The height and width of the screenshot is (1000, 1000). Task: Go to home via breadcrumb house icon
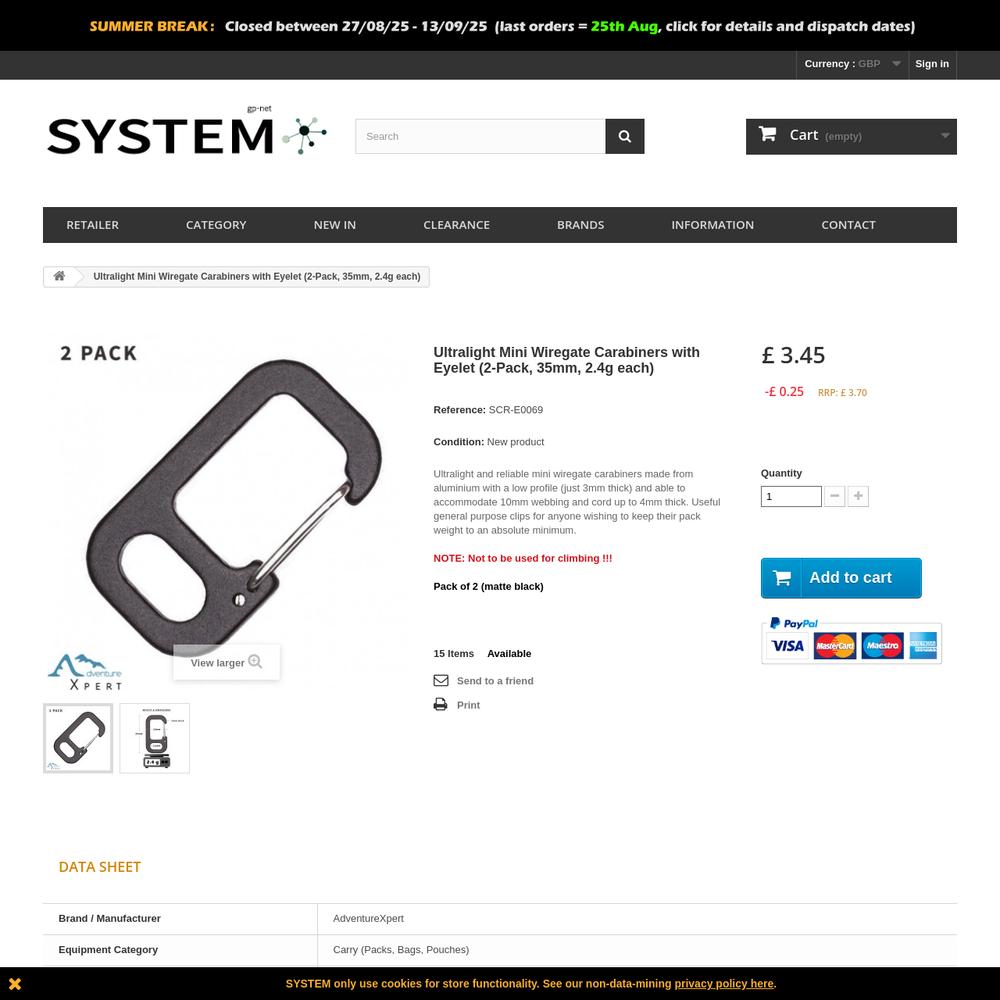pos(59,276)
